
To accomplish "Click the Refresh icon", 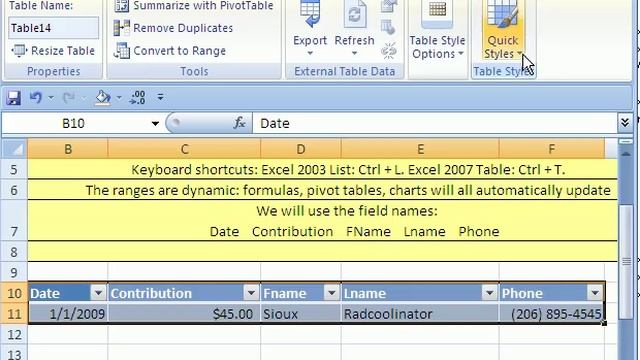I will (x=354, y=15).
